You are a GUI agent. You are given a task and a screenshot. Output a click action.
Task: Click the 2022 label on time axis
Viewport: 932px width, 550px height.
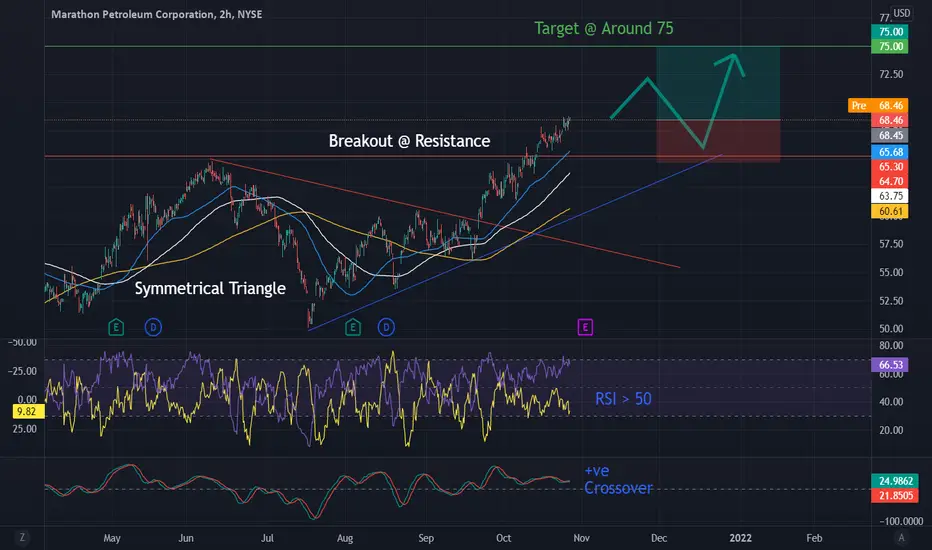coord(740,538)
